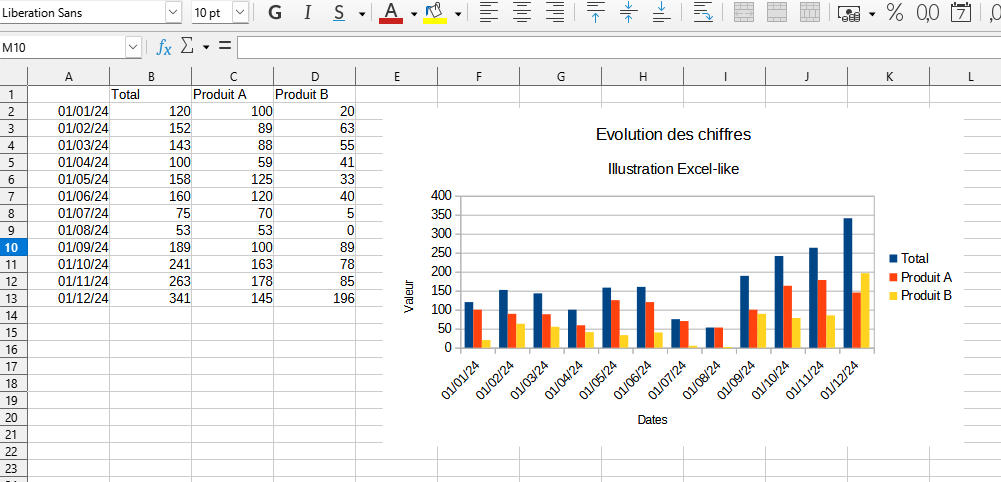The height and width of the screenshot is (482, 1001).
Task: Open the currency format dropdown arrow
Action: [872, 13]
